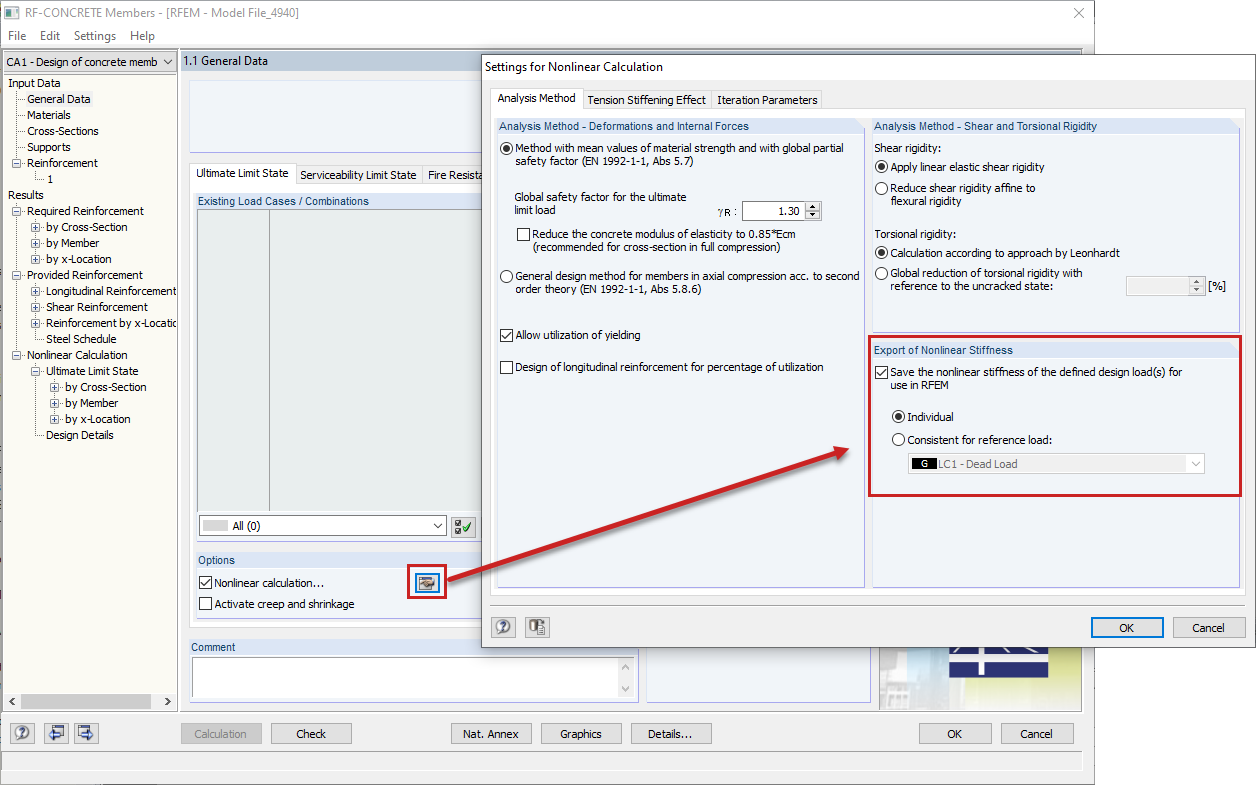The width and height of the screenshot is (1256, 785).
Task: Open the File menu
Action: point(17,36)
